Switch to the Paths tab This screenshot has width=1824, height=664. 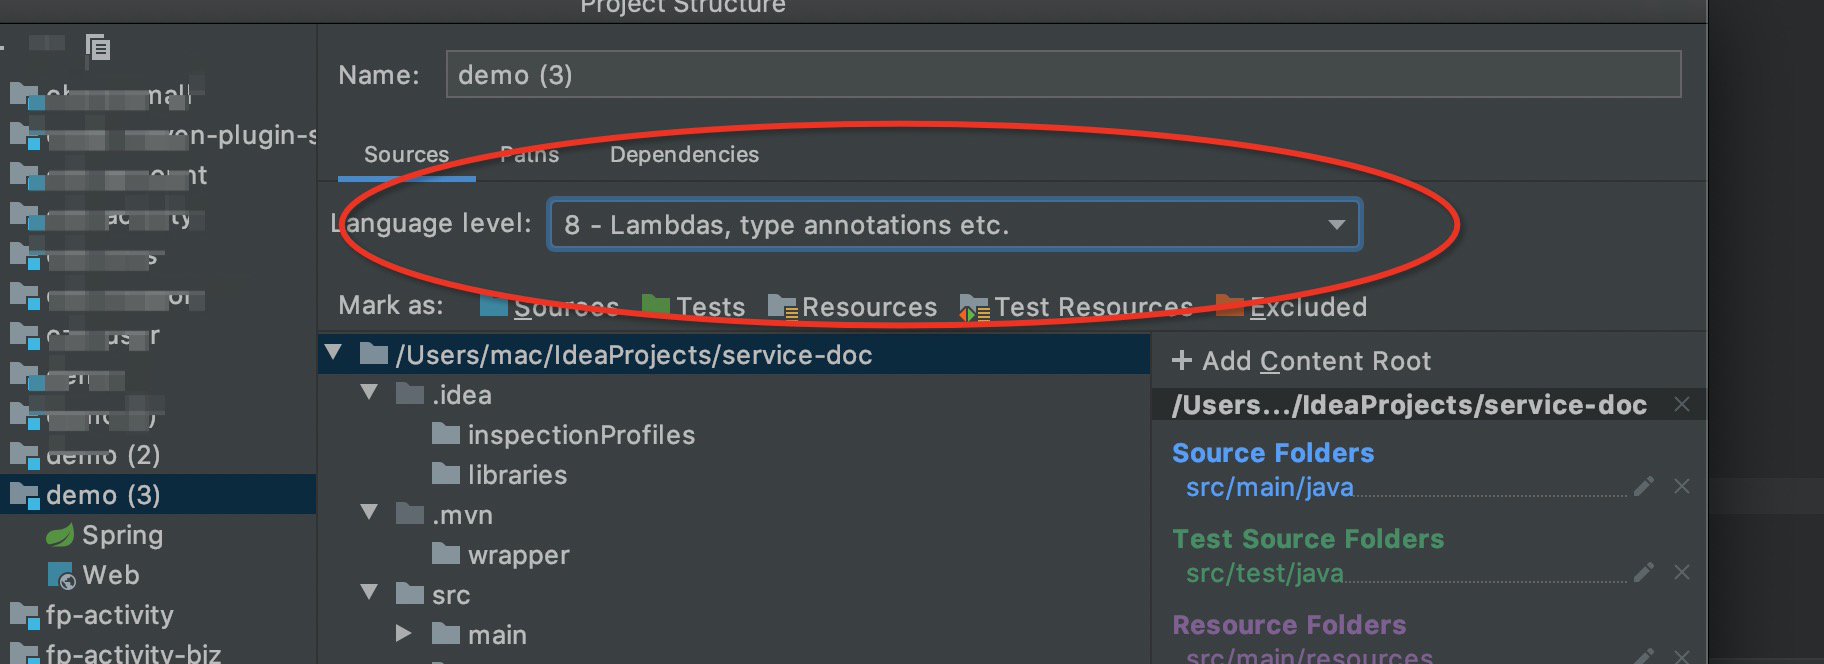tap(529, 155)
